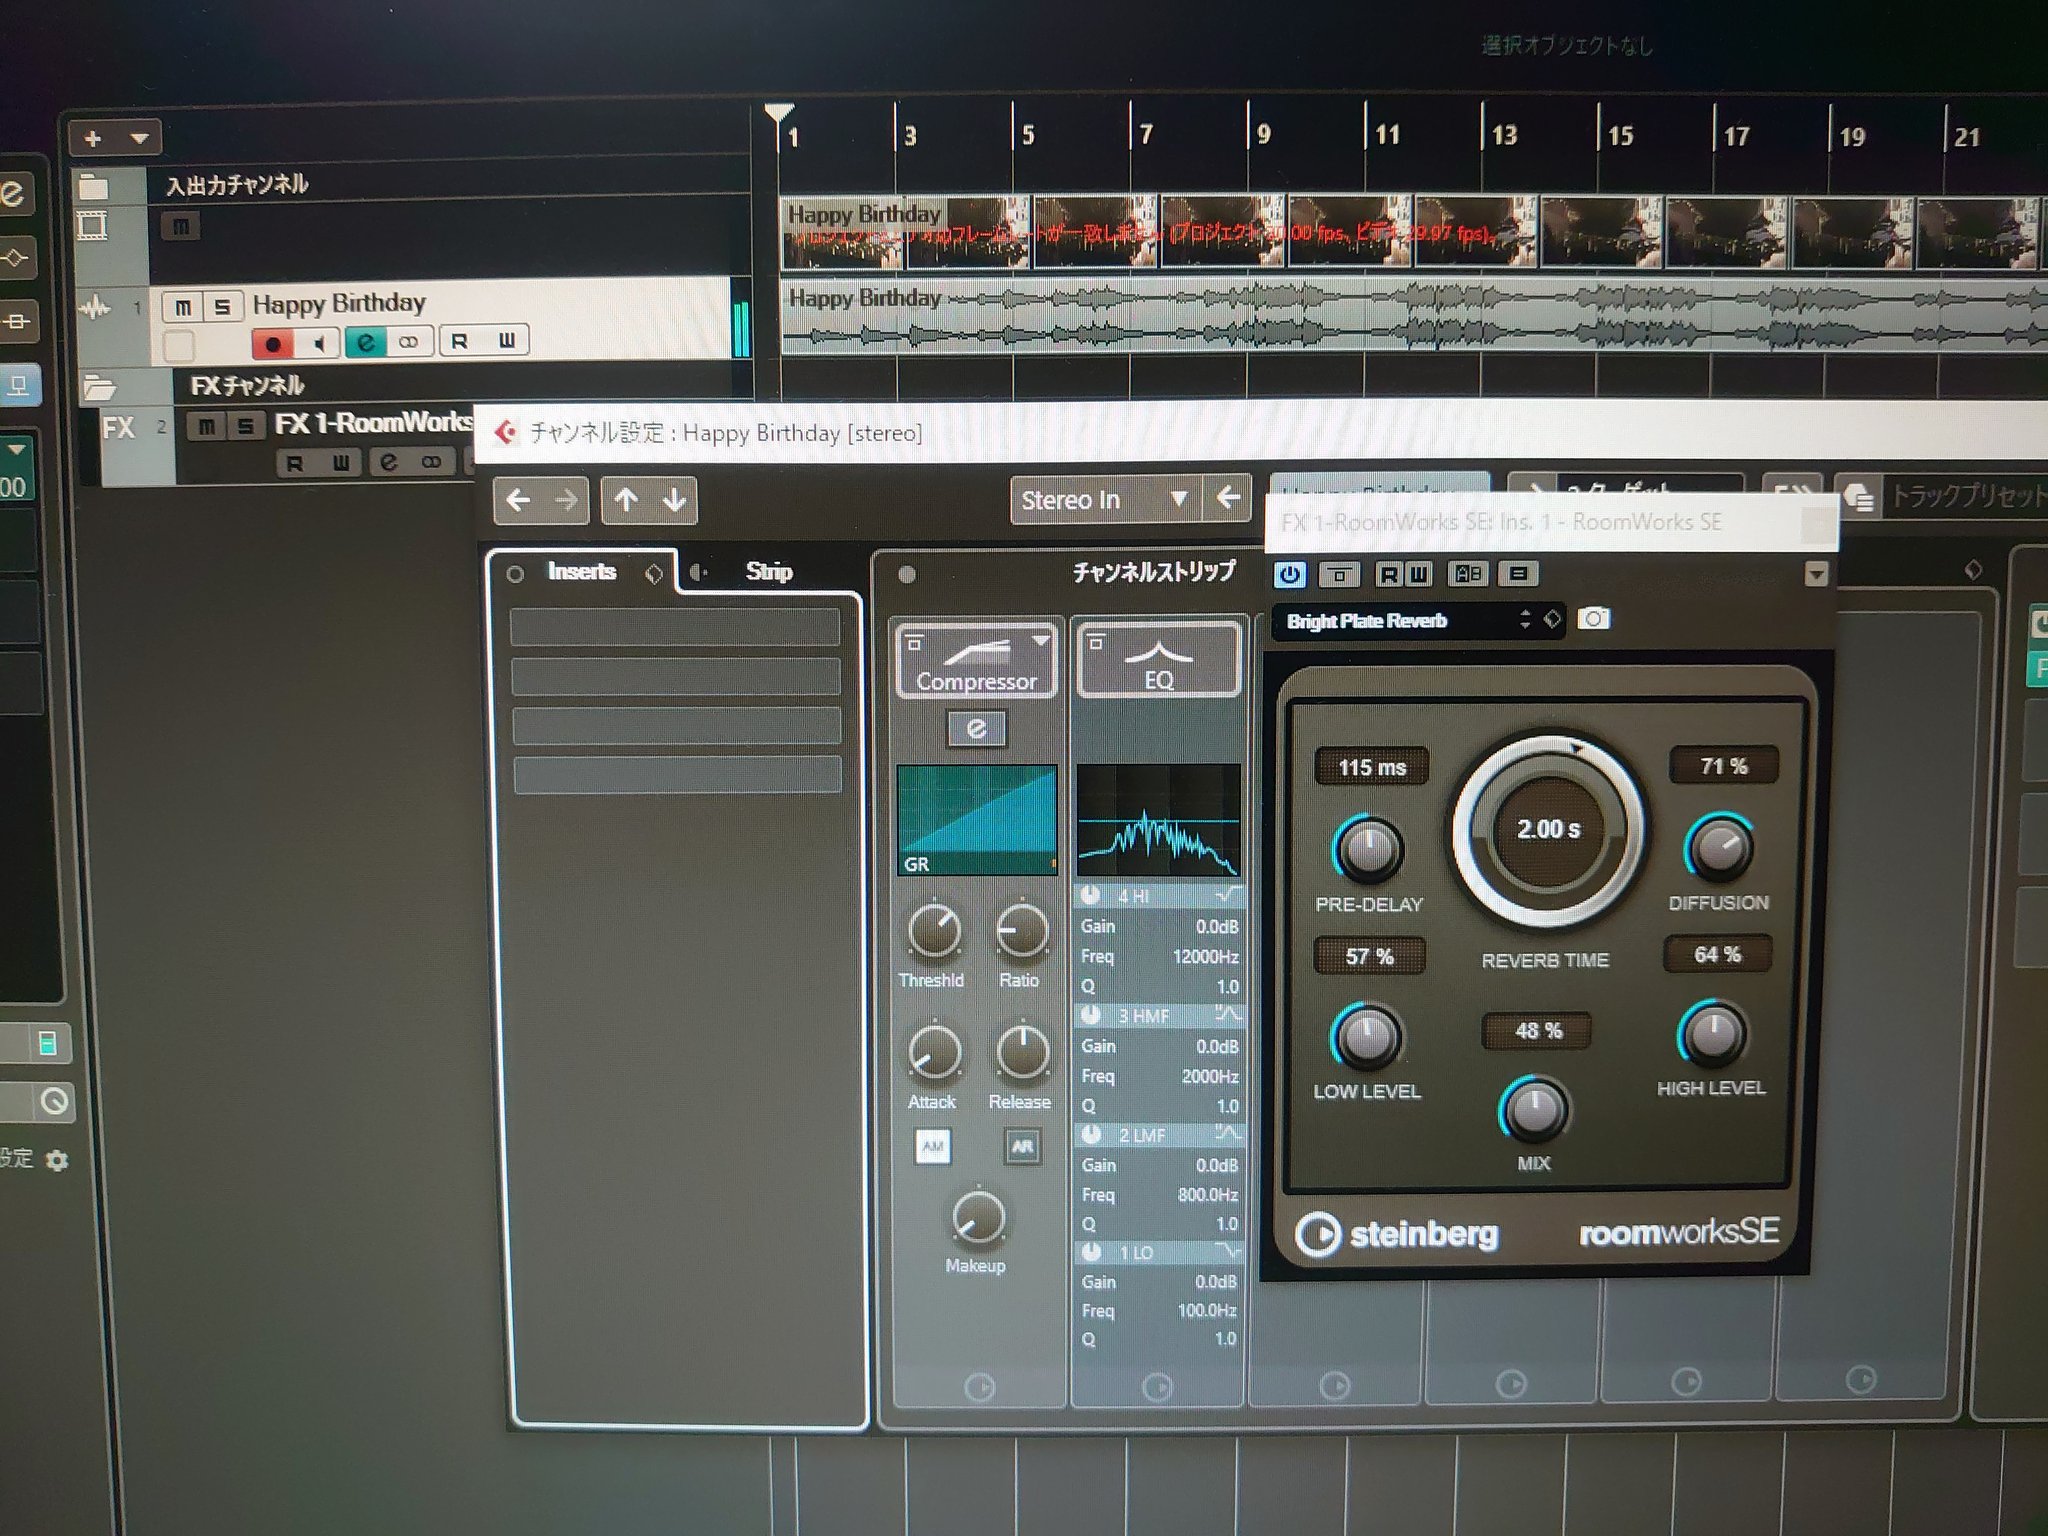This screenshot has height=1536, width=2048.
Task: Click the compressor Attack knob
Action: (934, 1052)
